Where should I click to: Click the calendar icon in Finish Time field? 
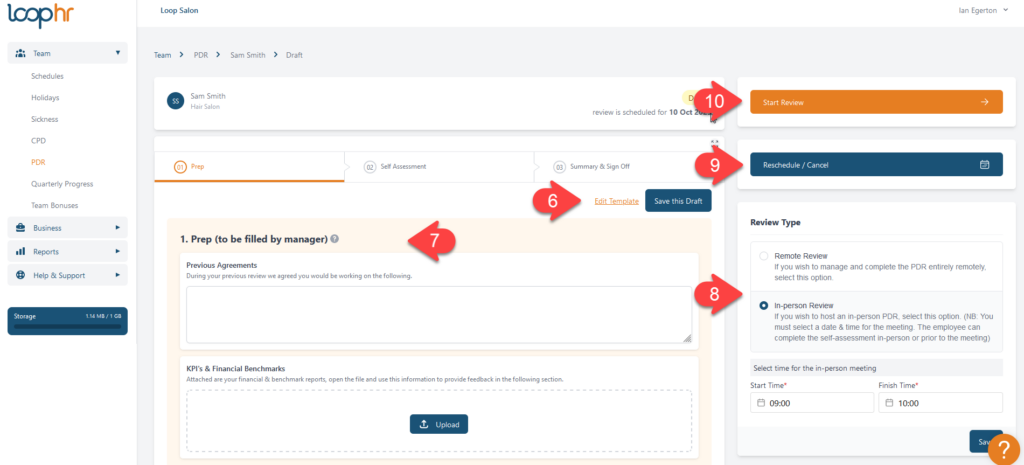[x=889, y=404]
